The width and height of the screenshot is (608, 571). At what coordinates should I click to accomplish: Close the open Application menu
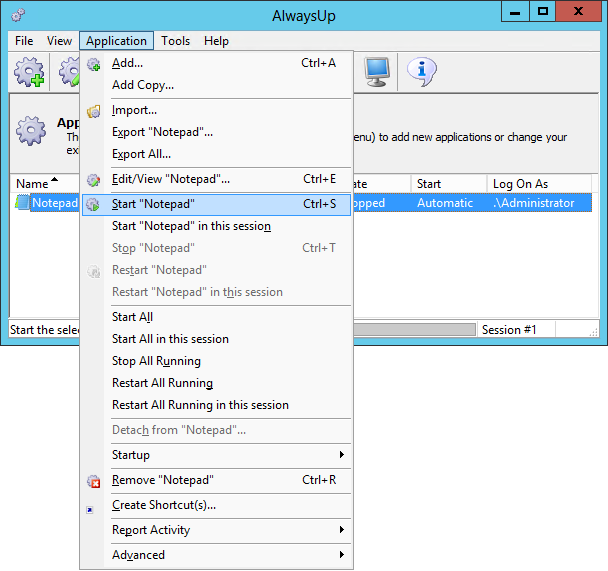pos(116,41)
